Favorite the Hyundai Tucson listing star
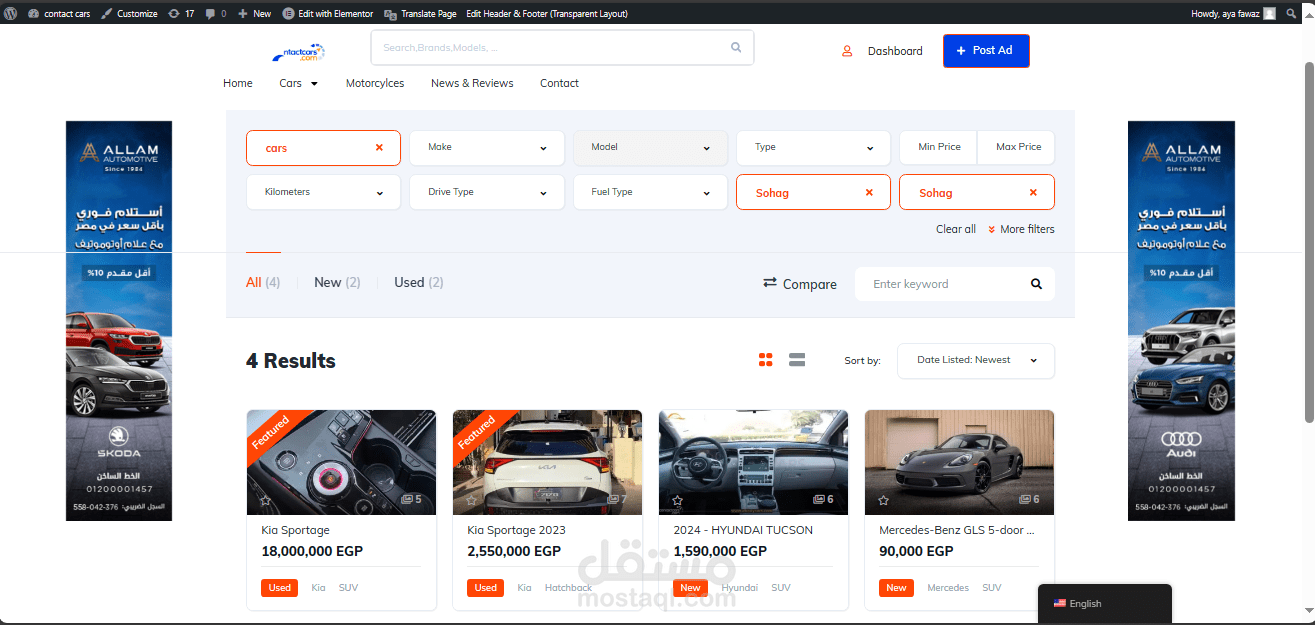 tap(677, 500)
